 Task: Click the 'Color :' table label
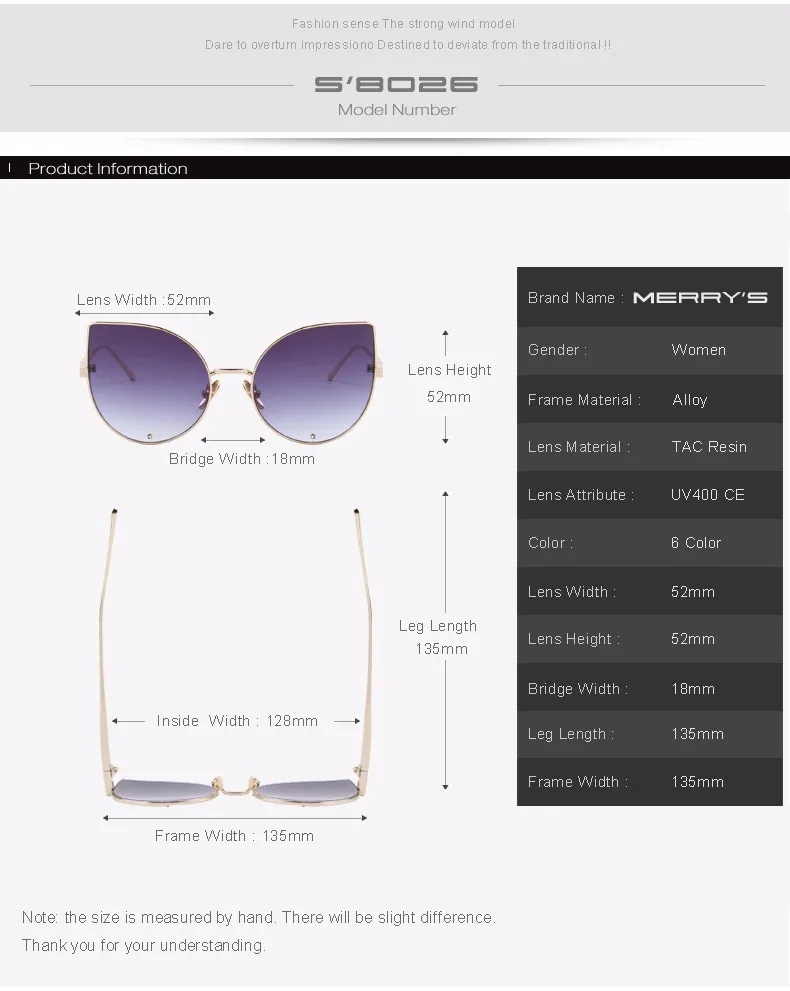(x=550, y=543)
